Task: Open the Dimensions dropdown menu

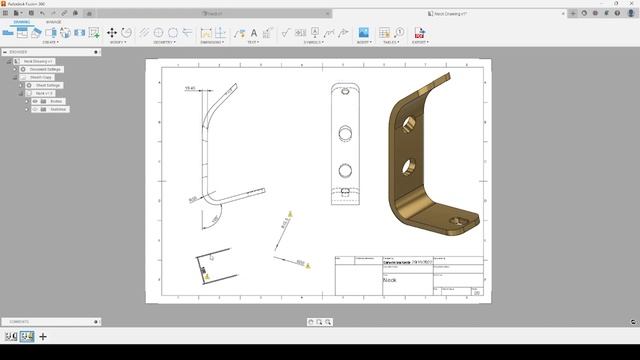Action: [x=212, y=42]
